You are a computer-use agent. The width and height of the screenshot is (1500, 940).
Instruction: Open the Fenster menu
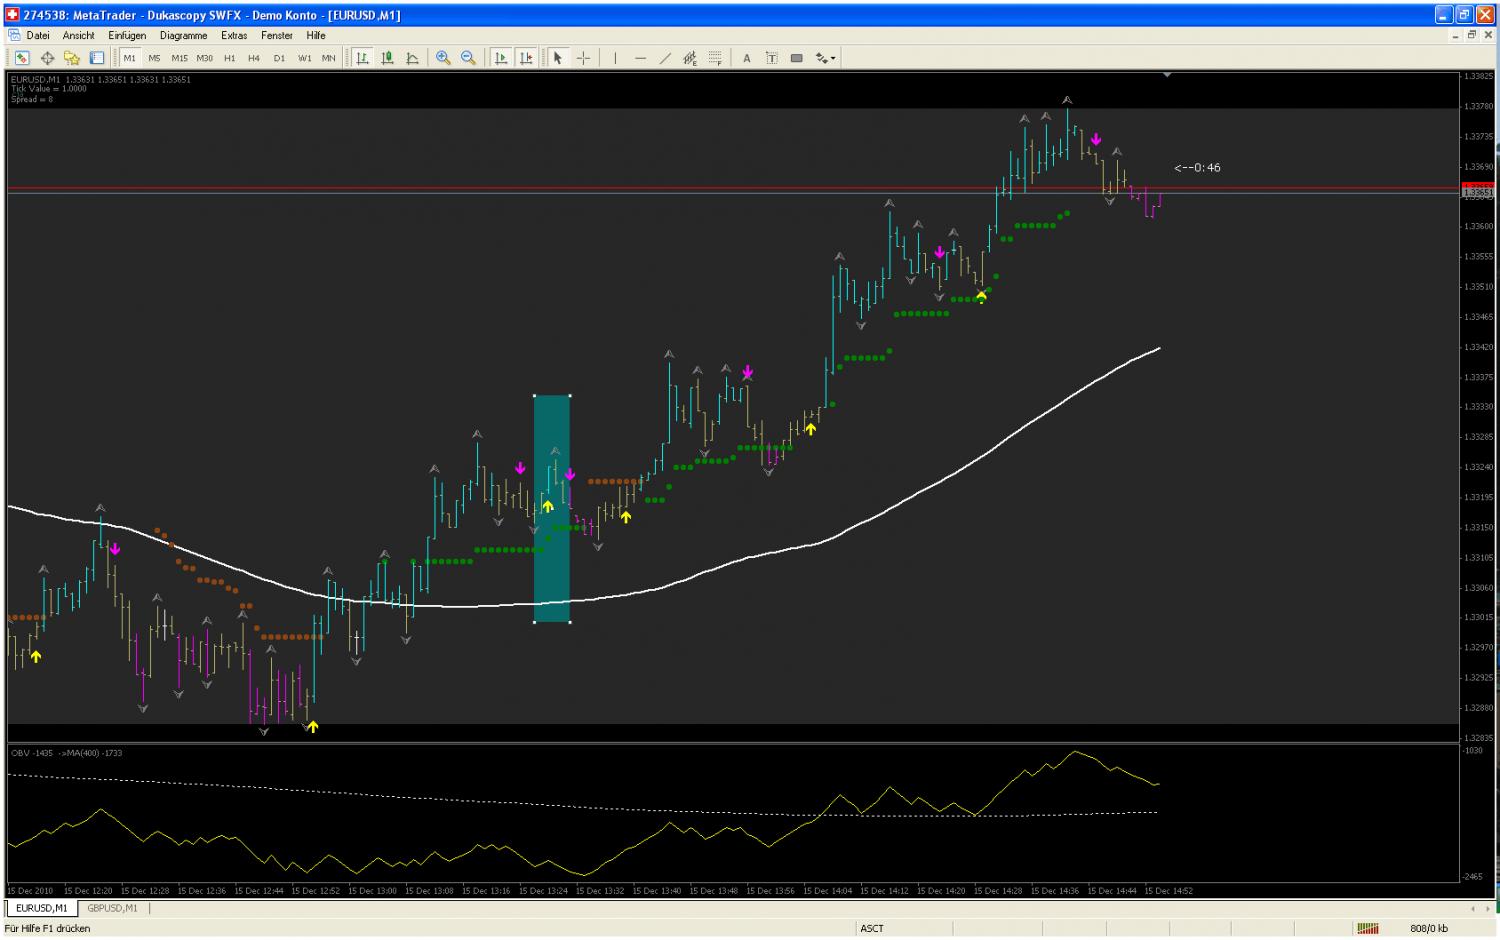277,35
